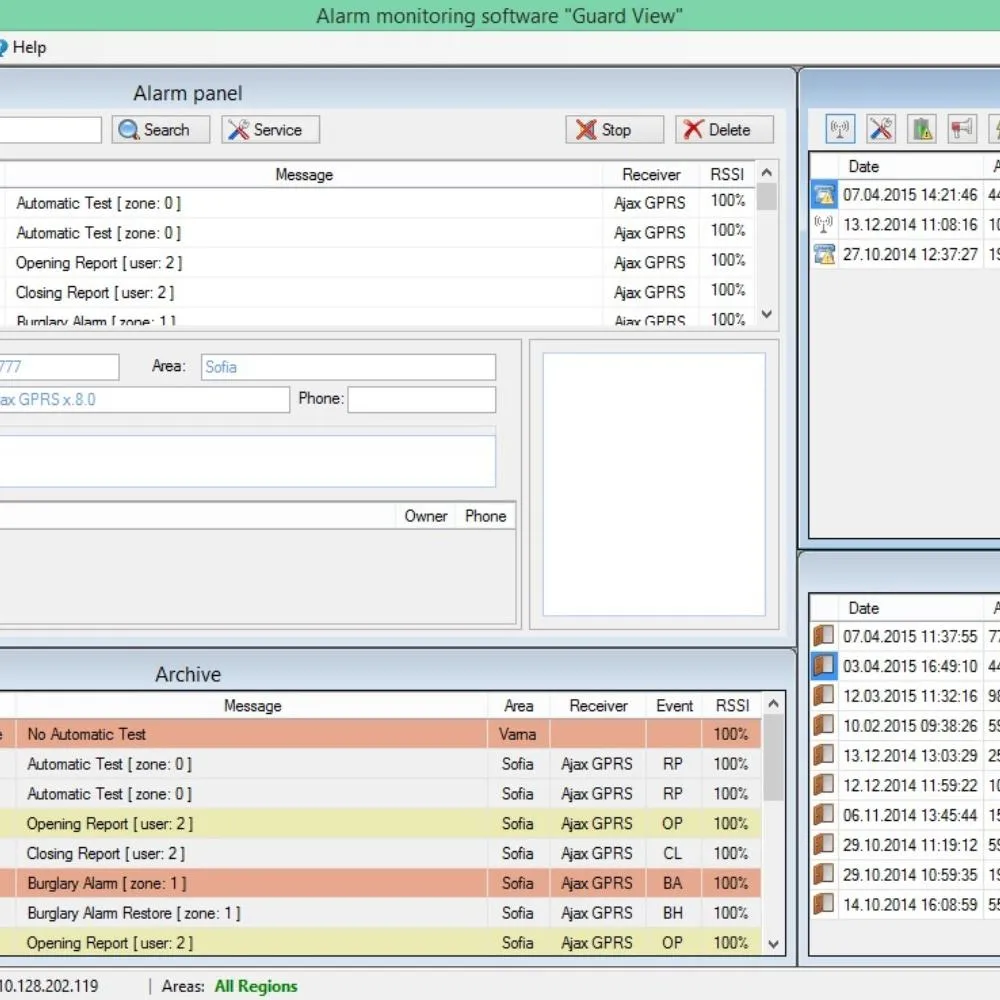
Task: Sort Alarm panel by Receiver column header
Action: click(651, 175)
